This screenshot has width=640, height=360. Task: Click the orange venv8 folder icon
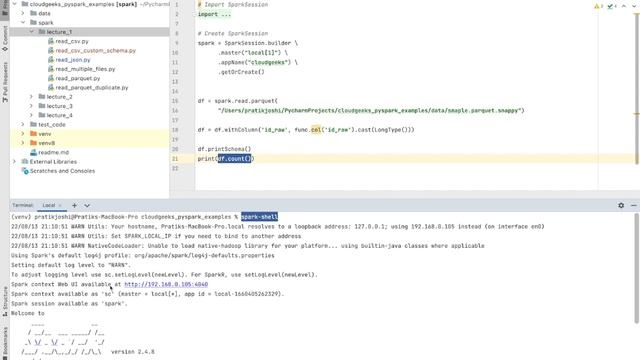(33, 143)
